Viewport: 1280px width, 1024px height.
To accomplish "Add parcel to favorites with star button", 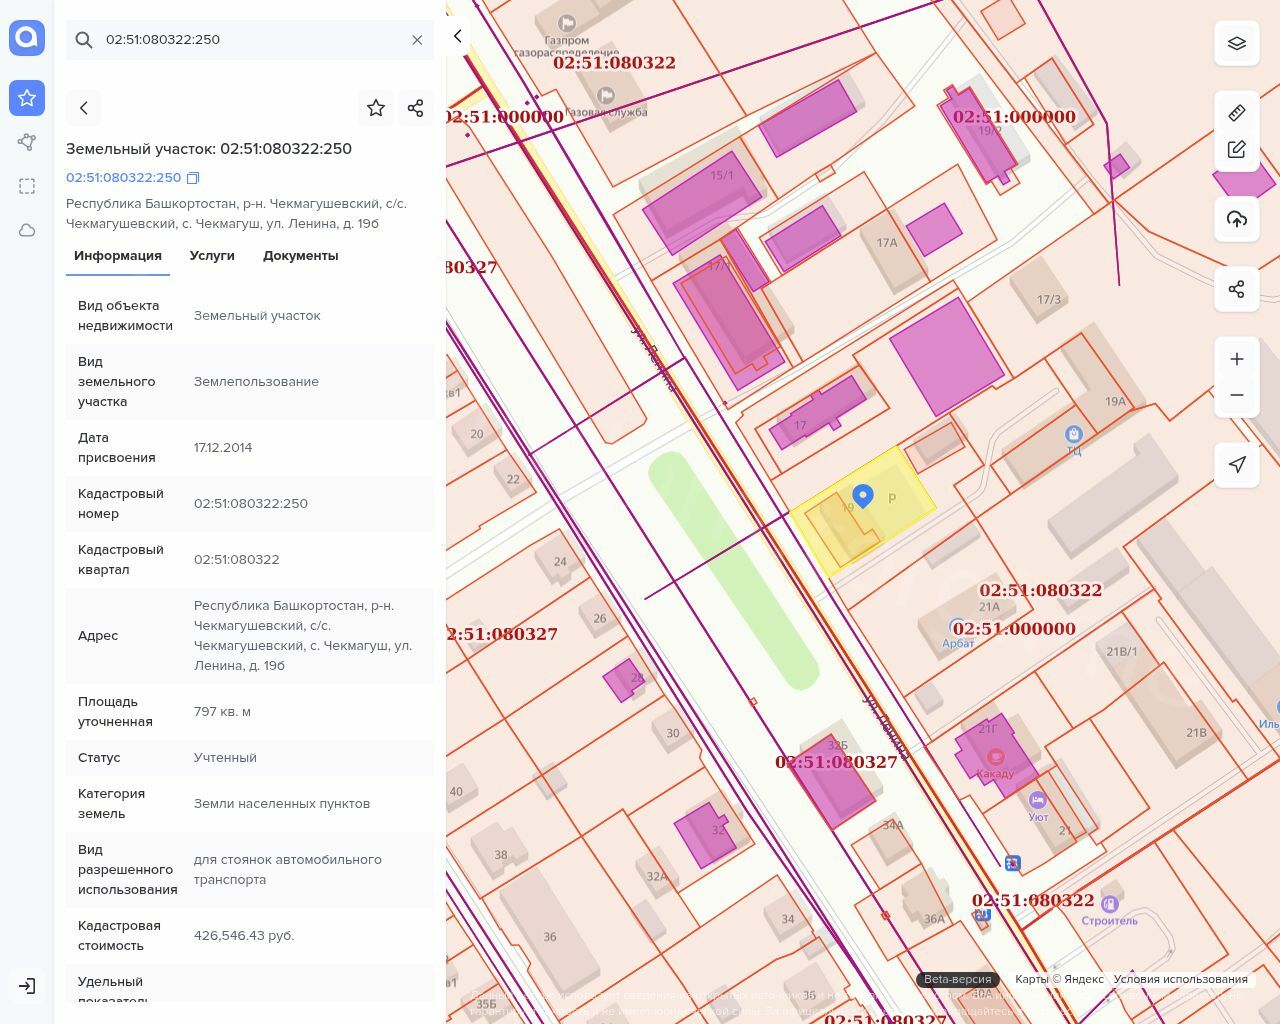I will pyautogui.click(x=376, y=108).
